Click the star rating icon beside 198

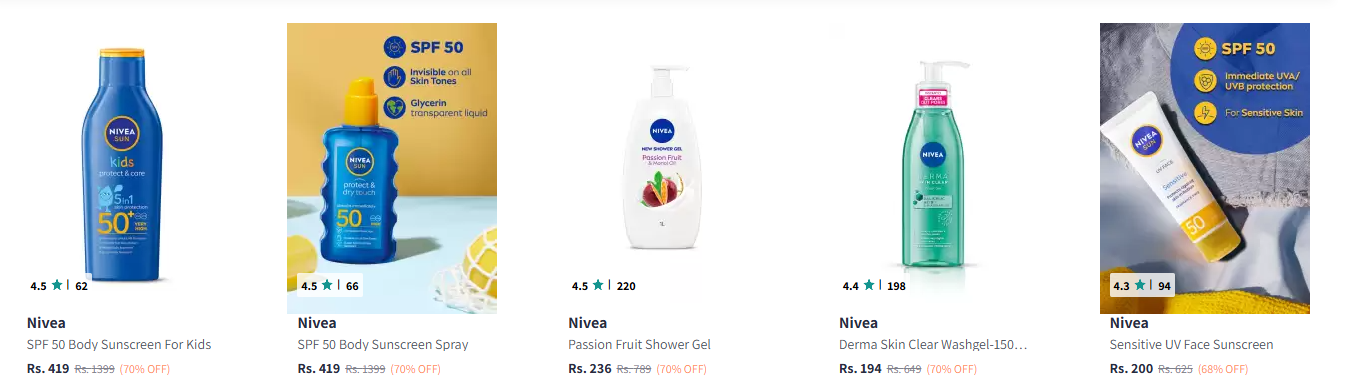(869, 285)
